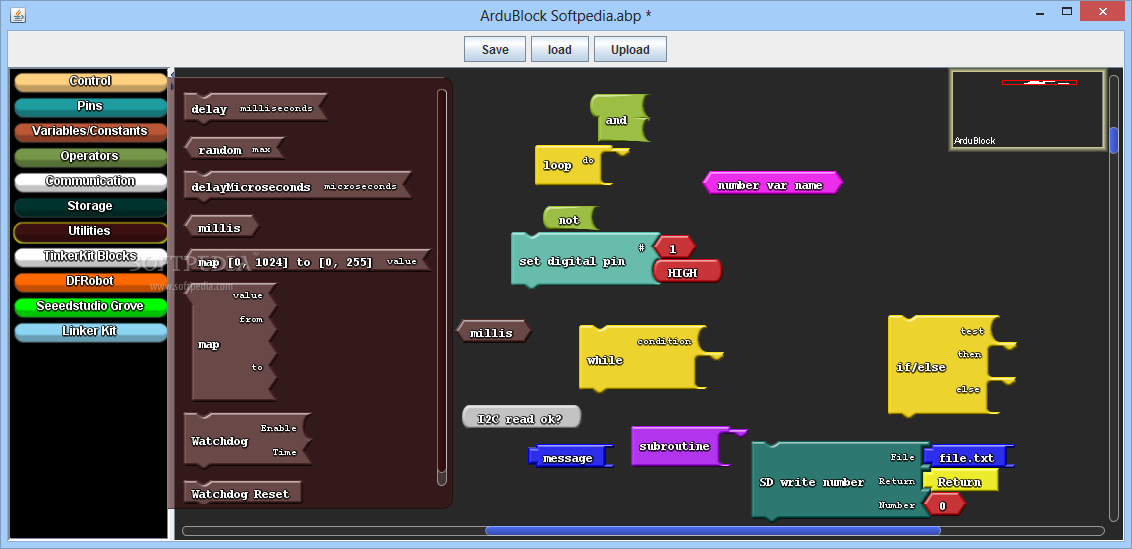Select the yellow 'Return' block

coord(960,481)
